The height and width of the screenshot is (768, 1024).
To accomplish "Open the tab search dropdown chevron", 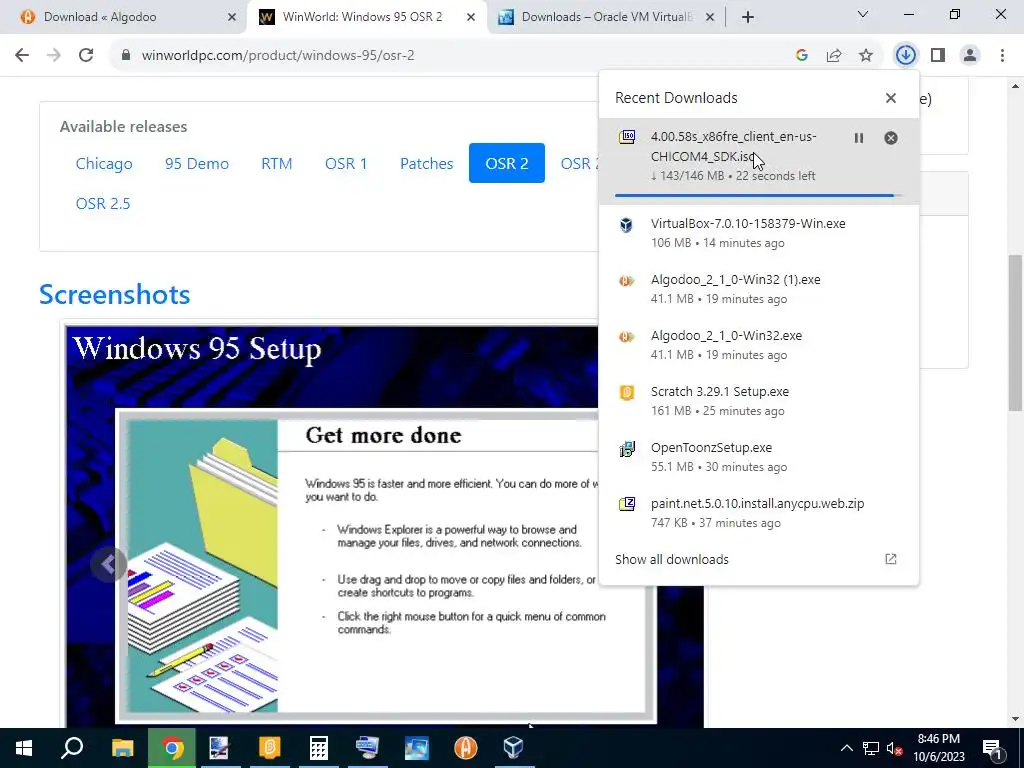I will click(863, 14).
